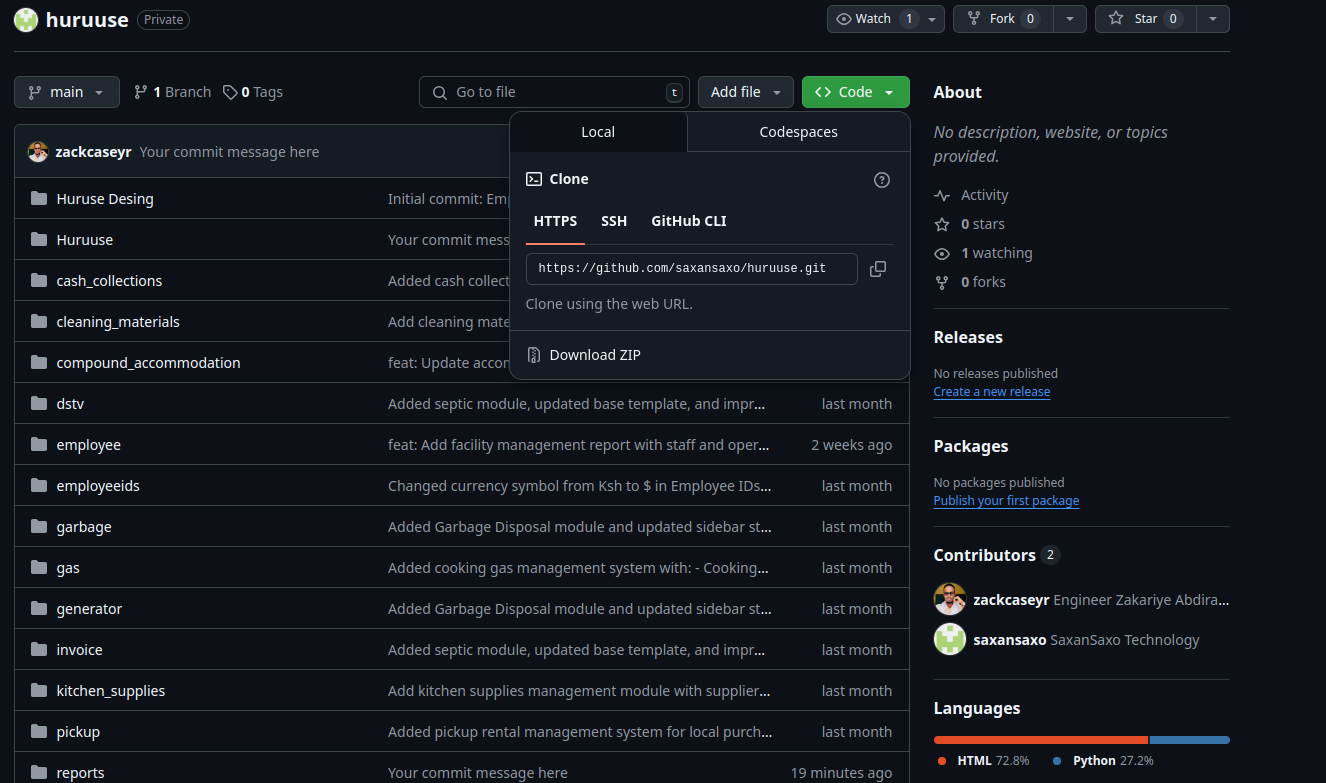The width and height of the screenshot is (1326, 783).
Task: Open the Python 27.2% language entry
Action: [1104, 761]
